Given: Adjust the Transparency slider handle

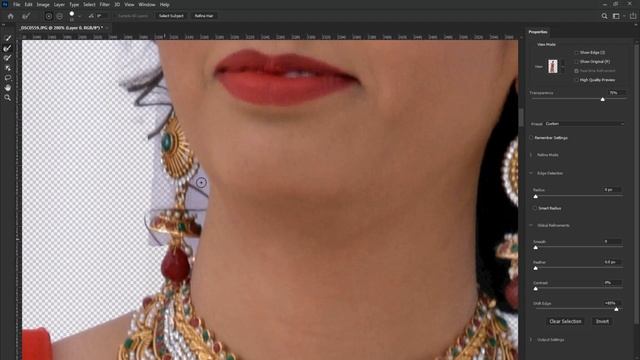Looking at the screenshot, I should [x=602, y=99].
